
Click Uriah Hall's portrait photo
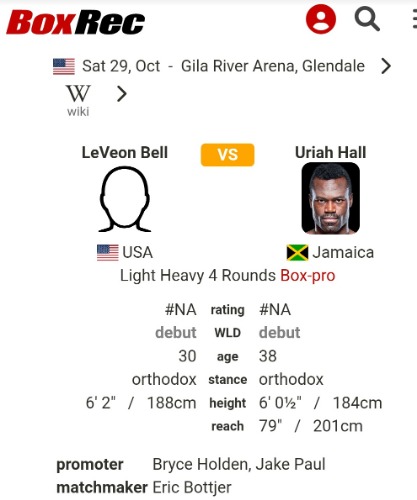[x=331, y=198]
